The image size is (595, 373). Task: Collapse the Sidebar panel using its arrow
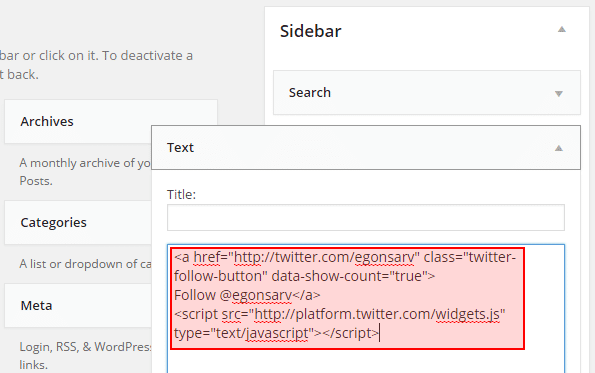(562, 30)
